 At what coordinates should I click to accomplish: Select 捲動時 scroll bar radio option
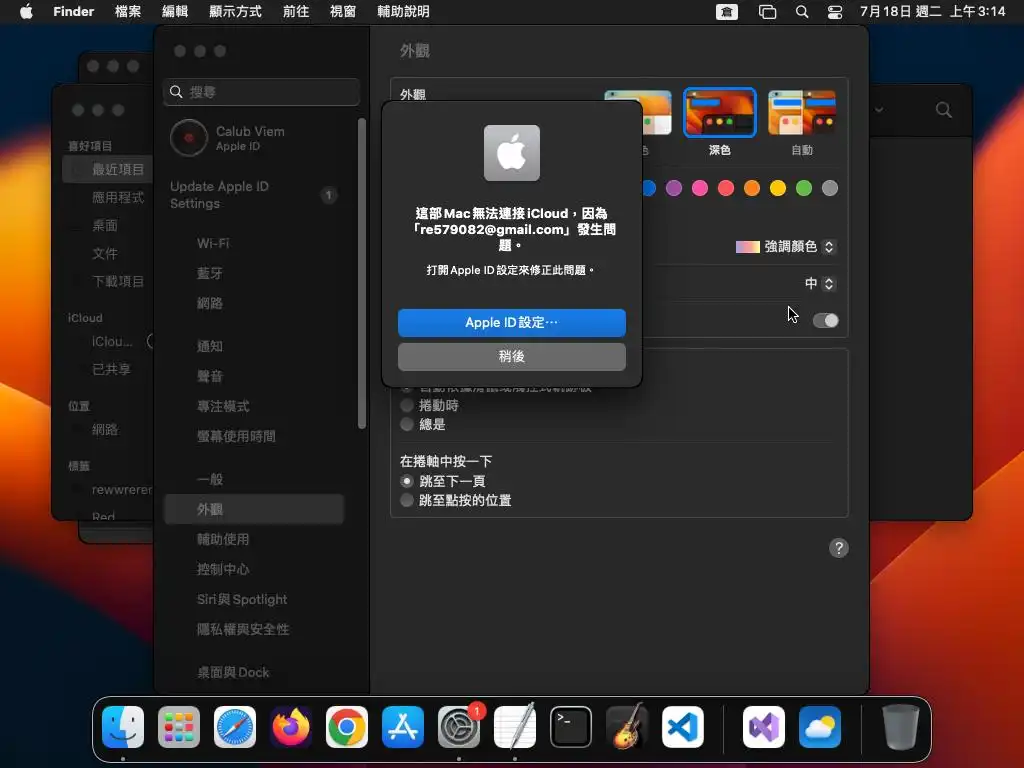[407, 406]
